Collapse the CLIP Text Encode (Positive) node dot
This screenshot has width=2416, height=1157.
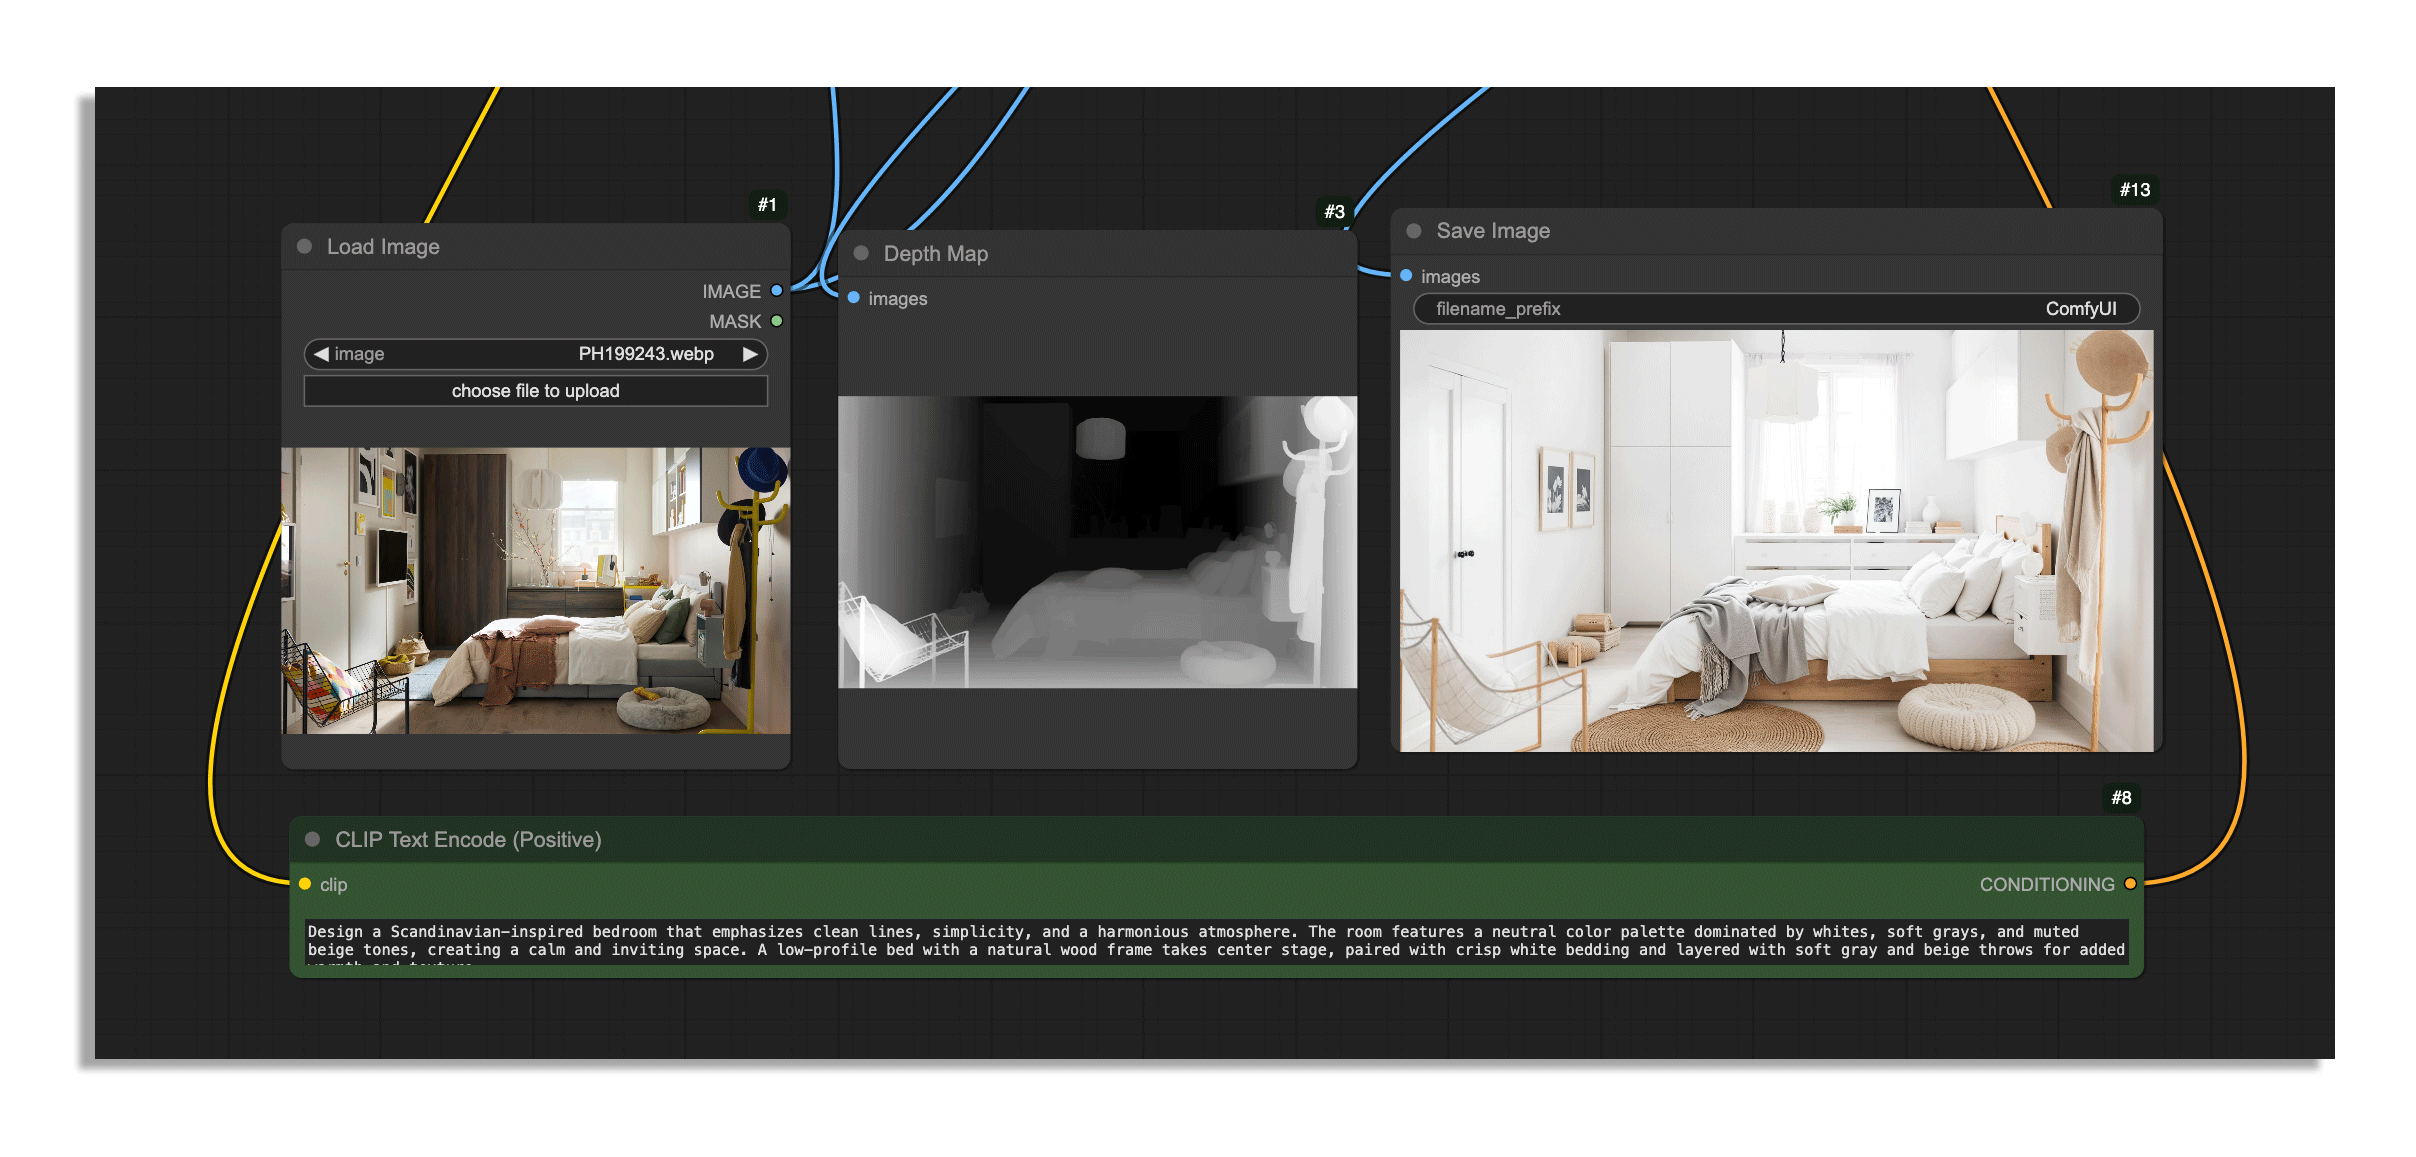(x=313, y=840)
